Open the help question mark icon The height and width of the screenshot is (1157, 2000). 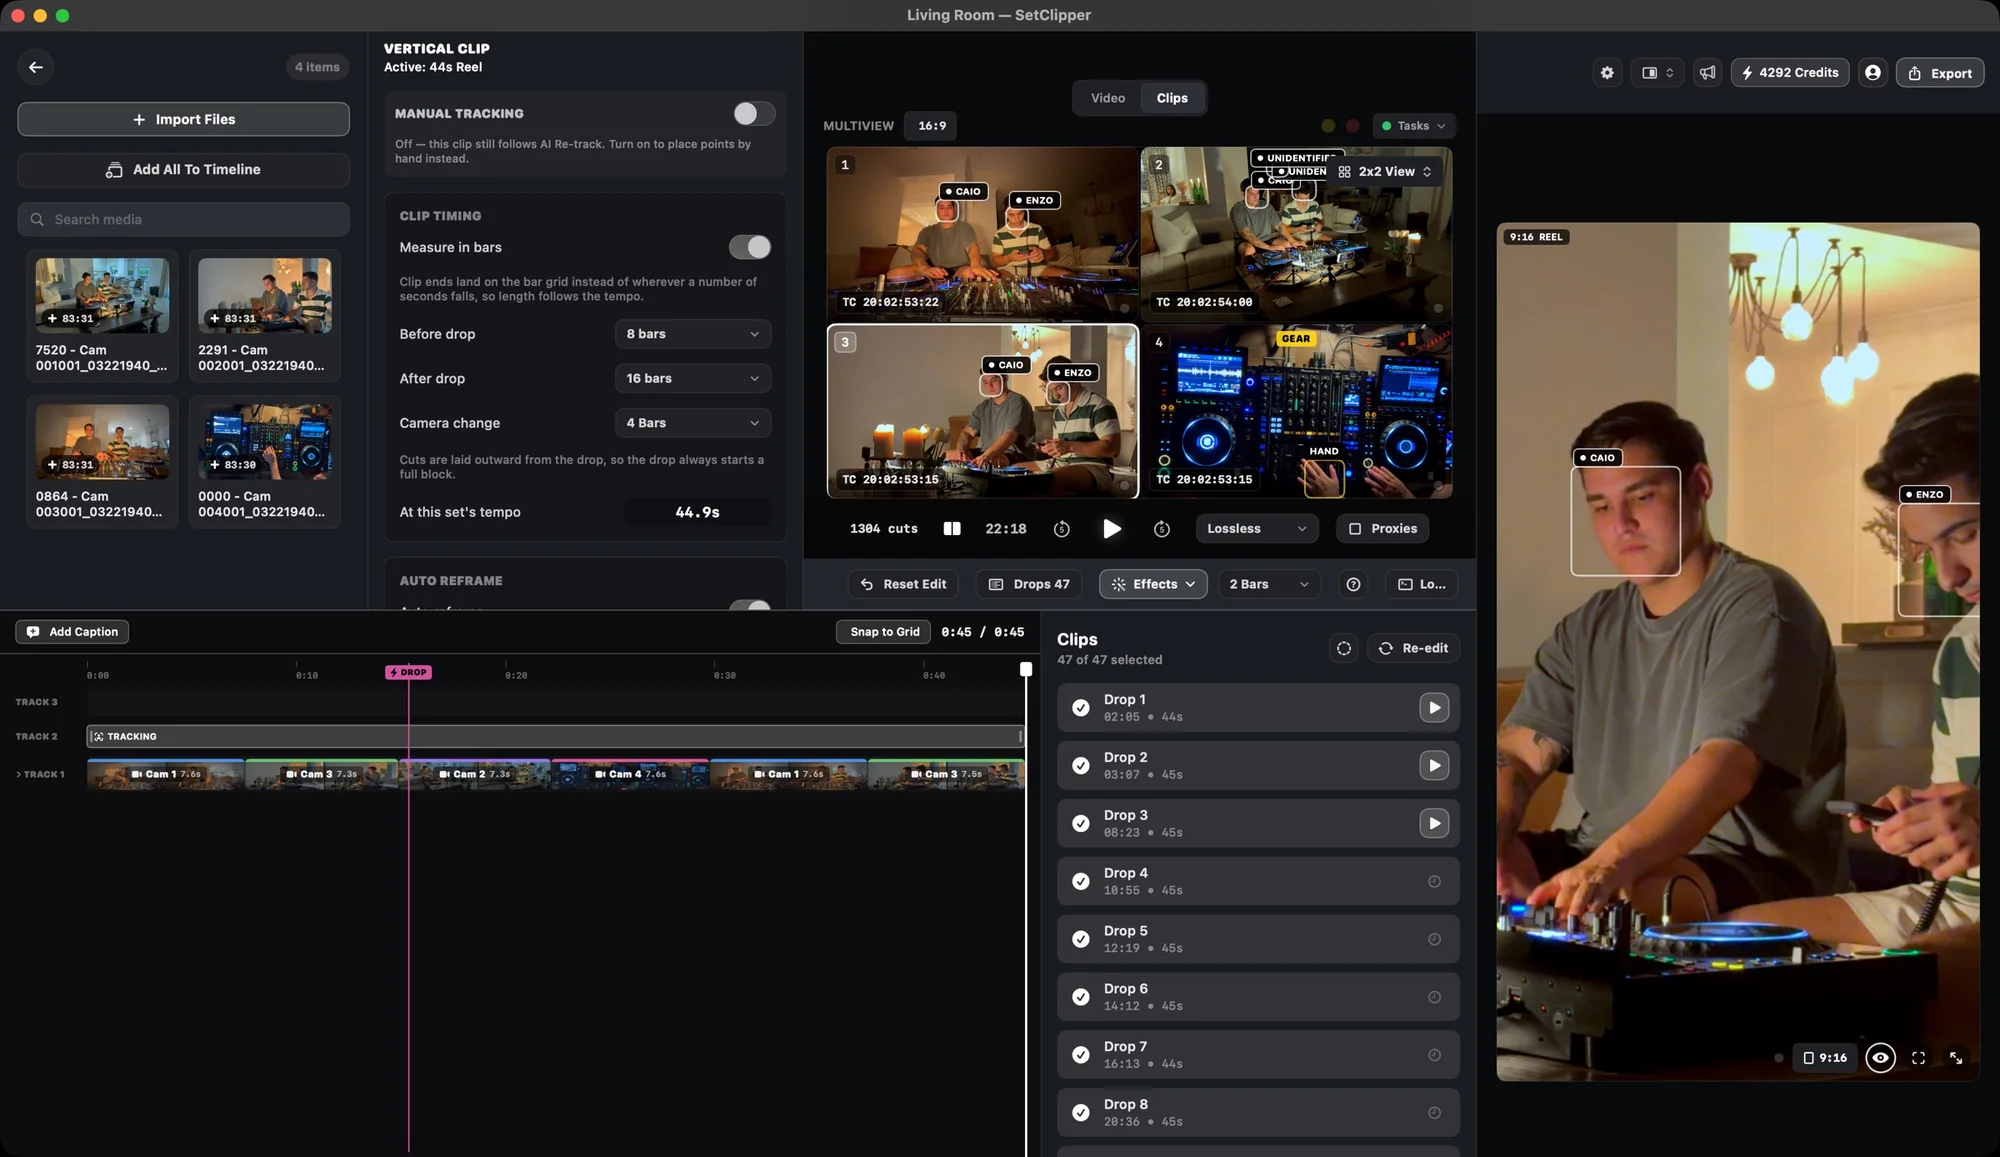coord(1353,584)
